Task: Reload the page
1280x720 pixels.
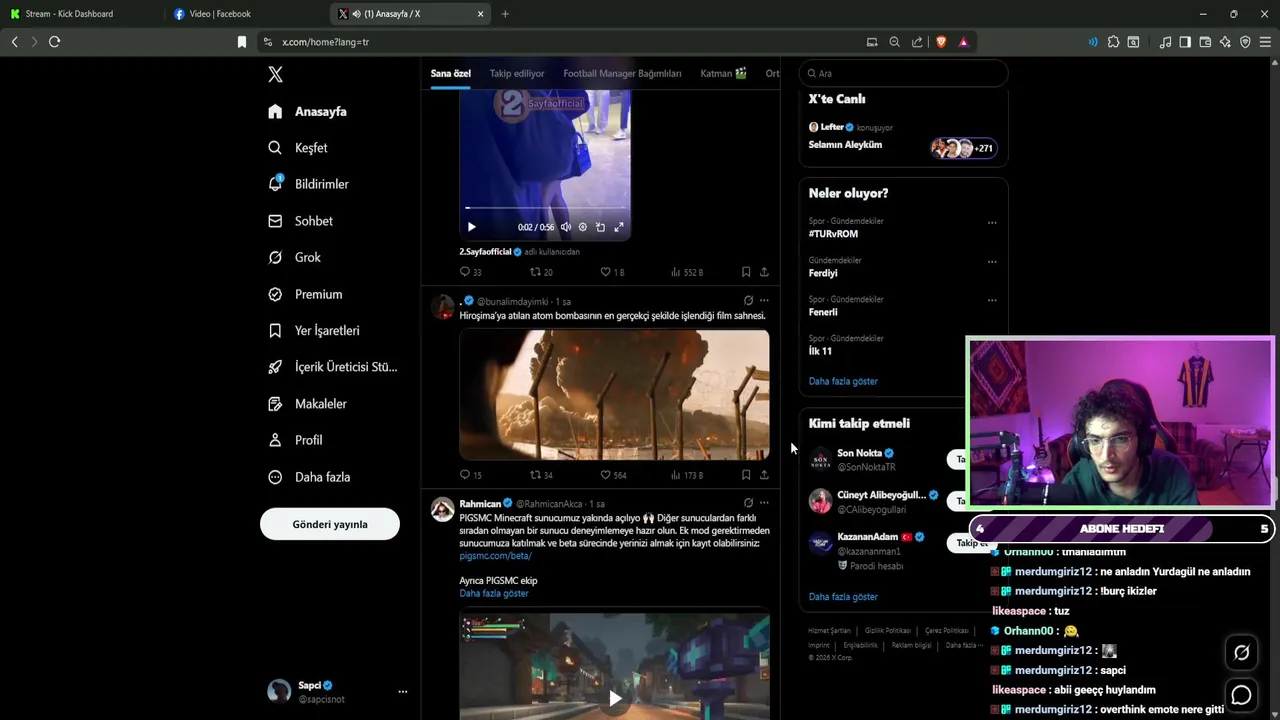Action: 54,42
